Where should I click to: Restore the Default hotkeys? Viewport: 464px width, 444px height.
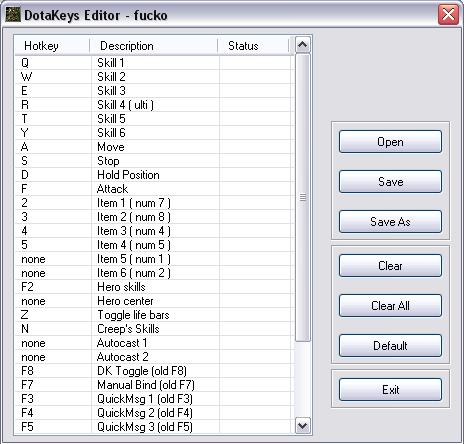point(390,346)
